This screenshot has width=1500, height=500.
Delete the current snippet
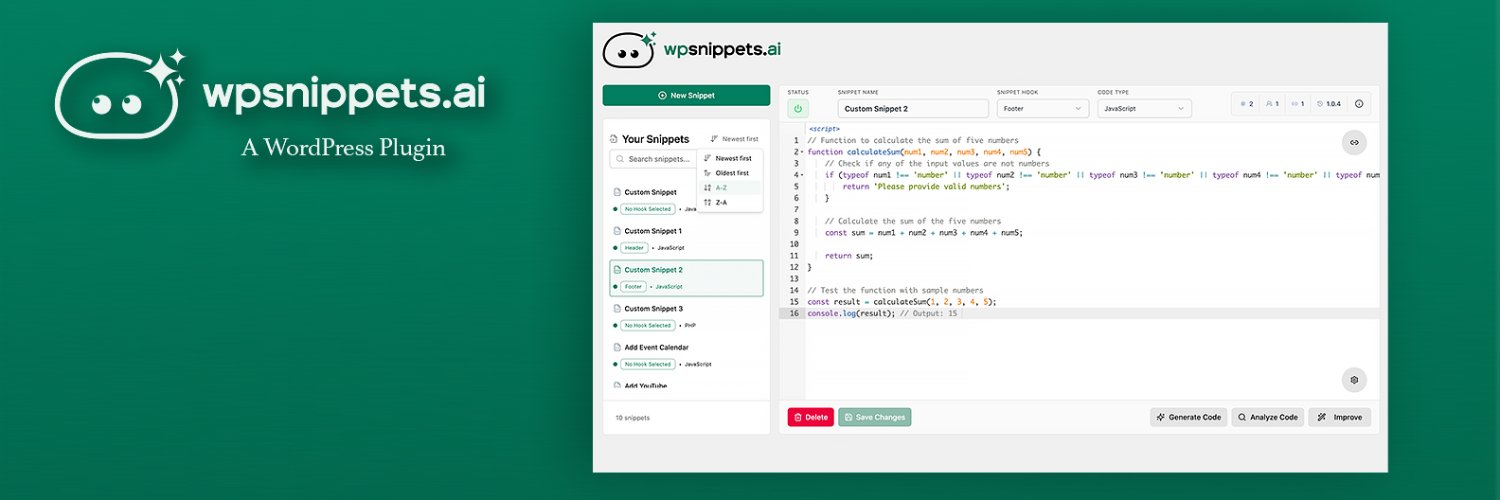click(x=810, y=417)
